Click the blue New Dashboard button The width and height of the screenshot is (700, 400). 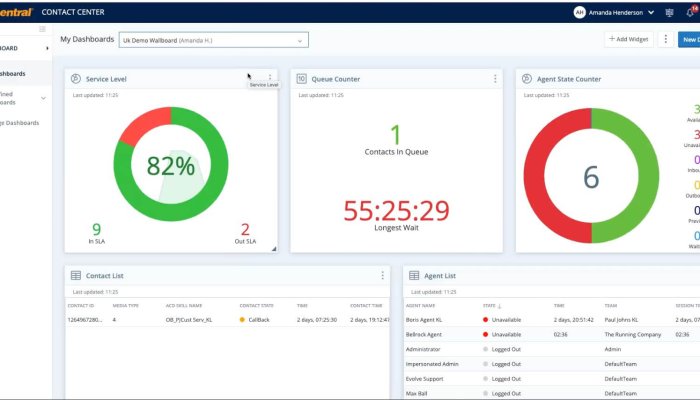click(x=689, y=39)
